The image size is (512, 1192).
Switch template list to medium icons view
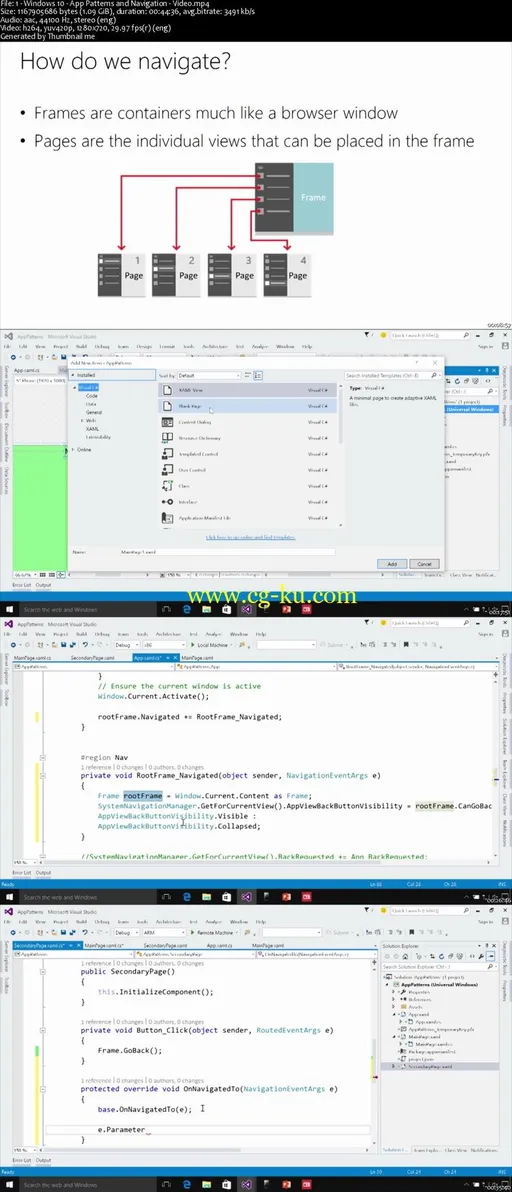[x=258, y=375]
